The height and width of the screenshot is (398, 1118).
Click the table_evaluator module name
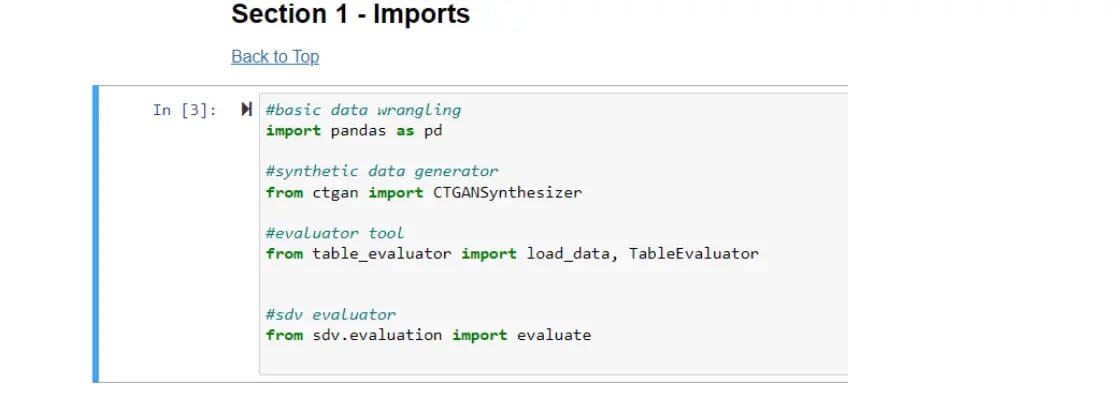pos(381,253)
